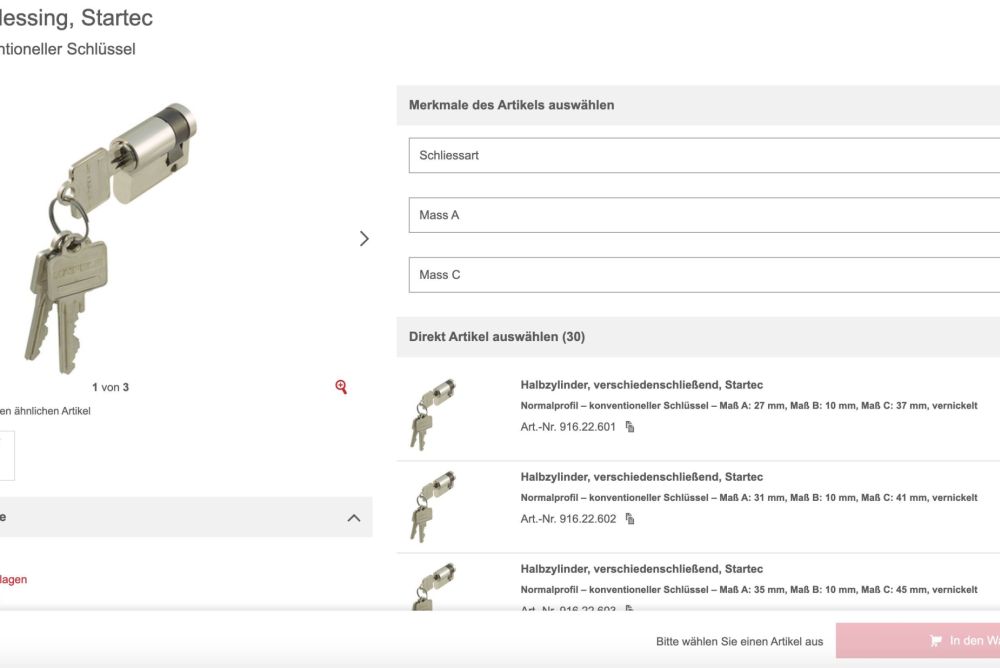Click the shopping cart icon in the cart button
Screen dimensions: 1000x668
936,641
